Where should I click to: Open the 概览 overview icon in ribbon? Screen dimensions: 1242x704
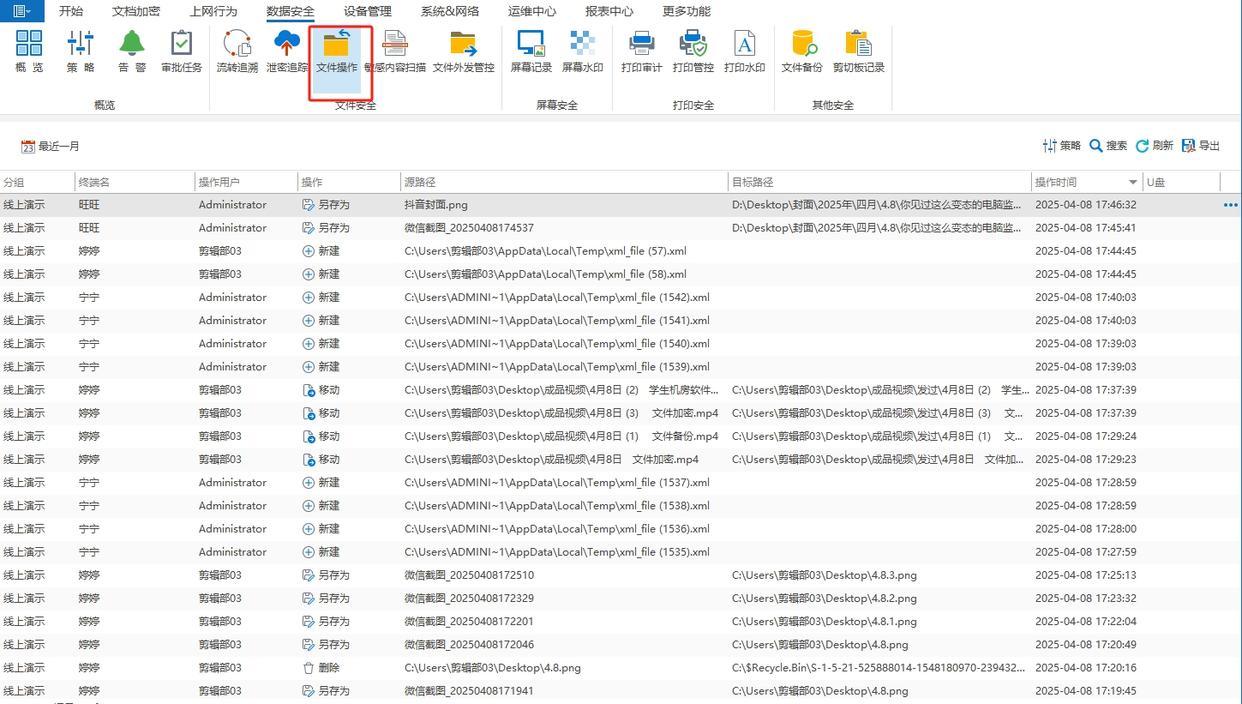tap(29, 50)
